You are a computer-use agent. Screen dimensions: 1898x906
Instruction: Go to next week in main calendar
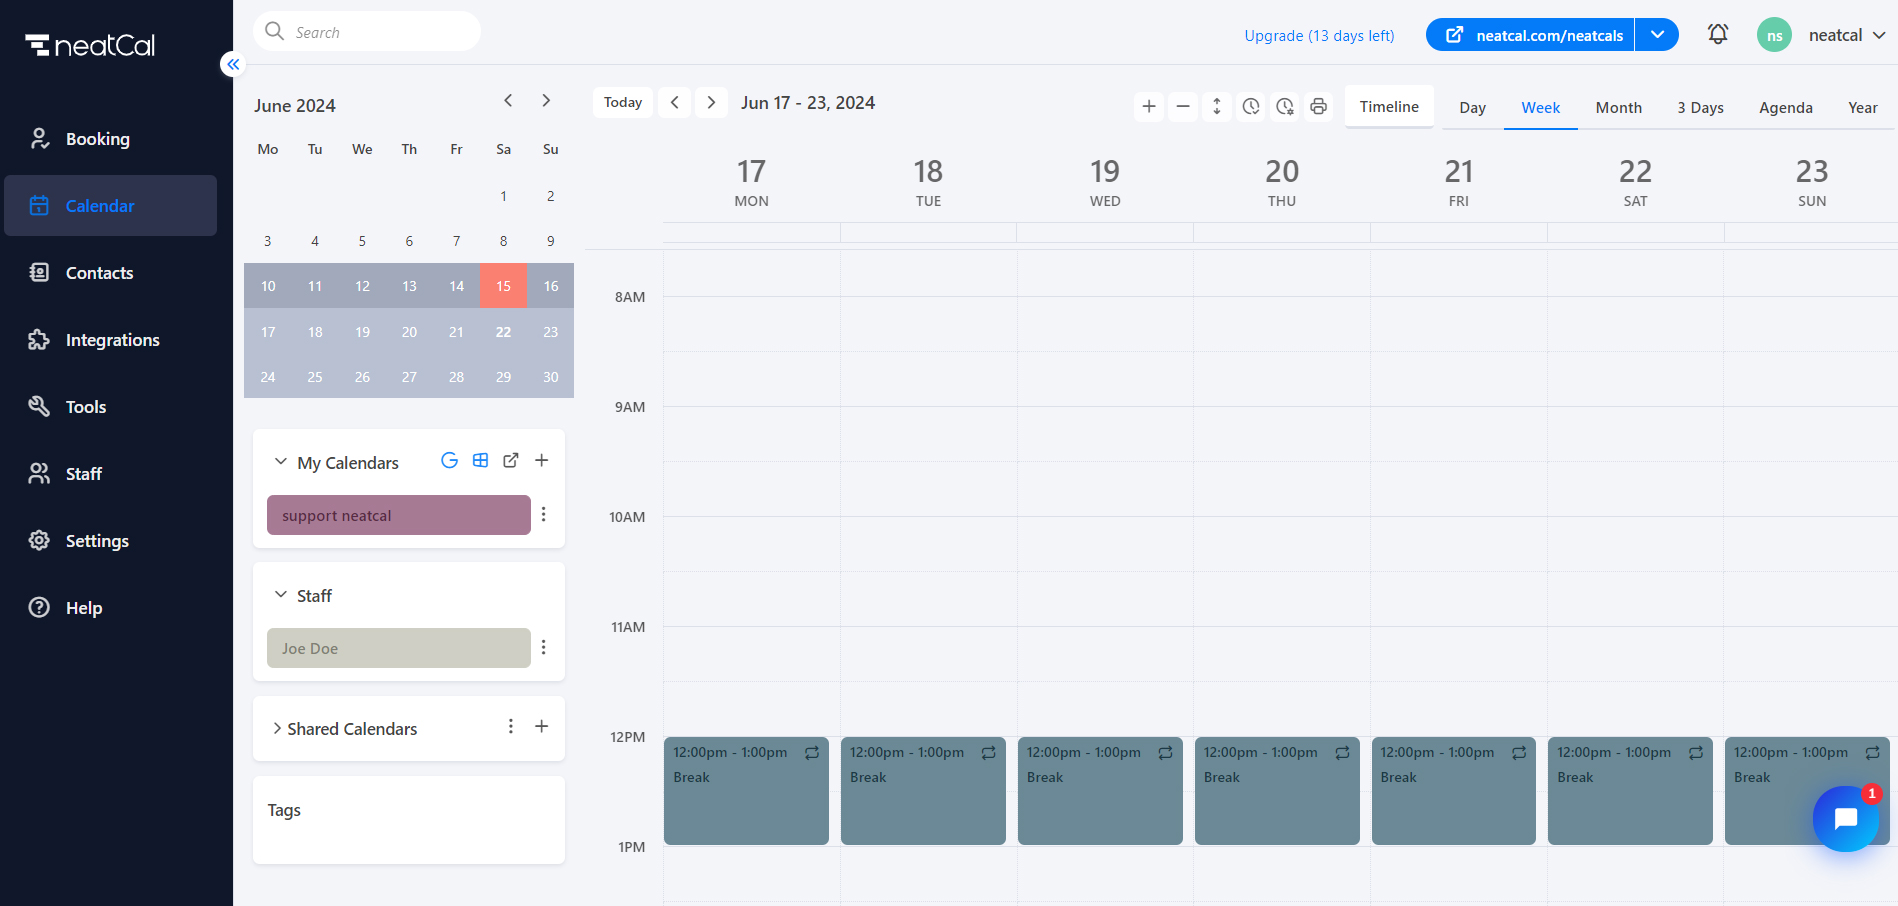tap(711, 102)
